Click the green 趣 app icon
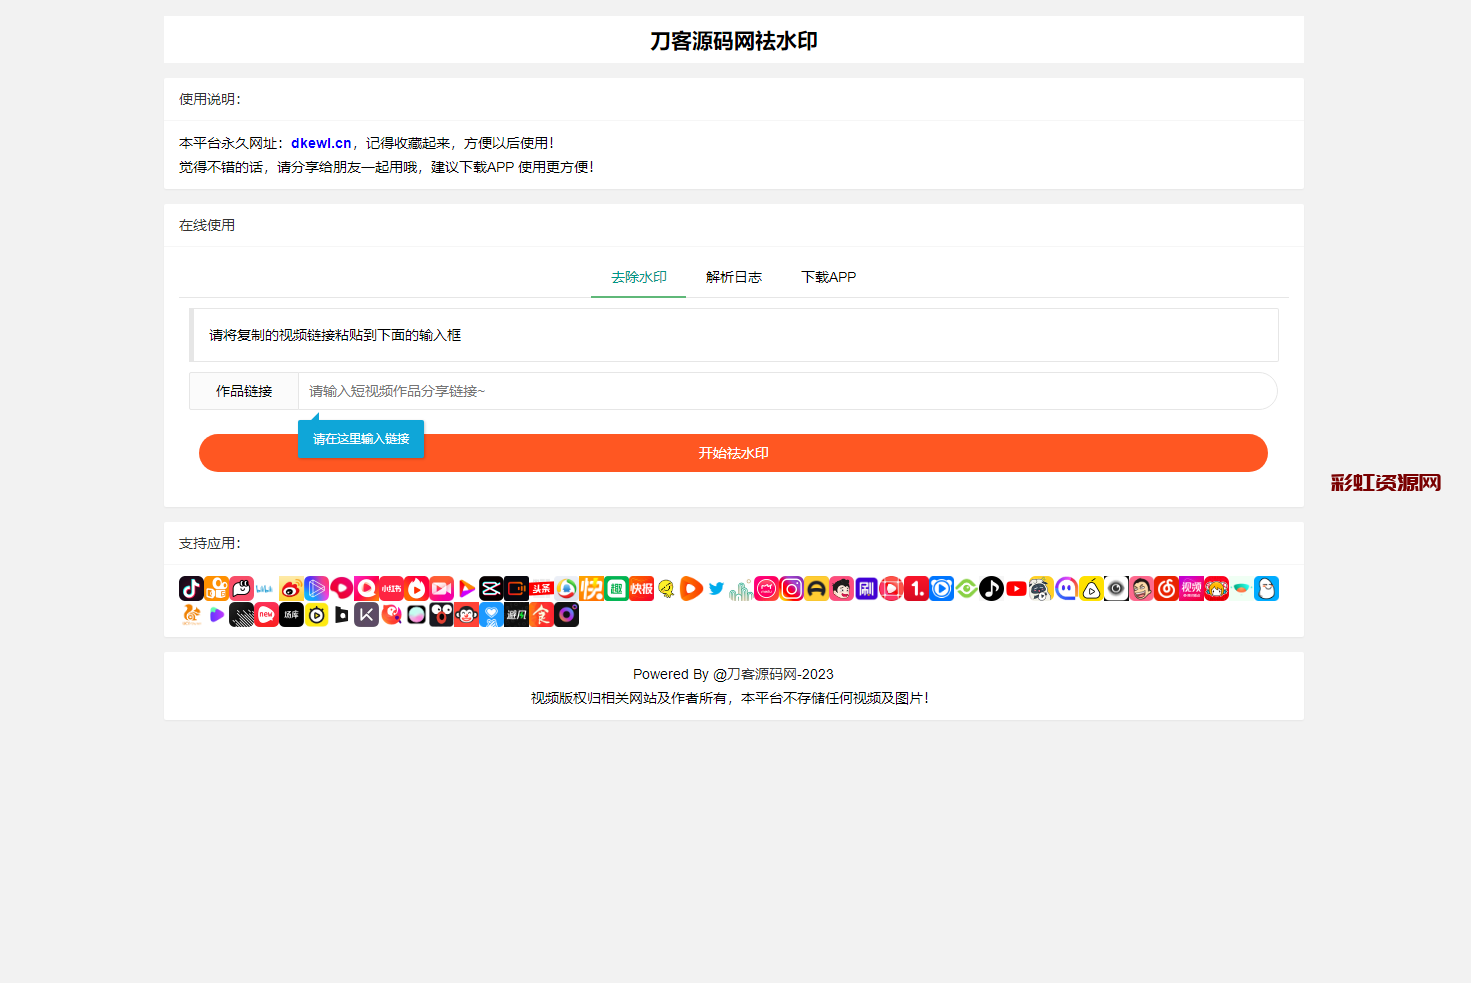The width and height of the screenshot is (1471, 983). coord(616,589)
